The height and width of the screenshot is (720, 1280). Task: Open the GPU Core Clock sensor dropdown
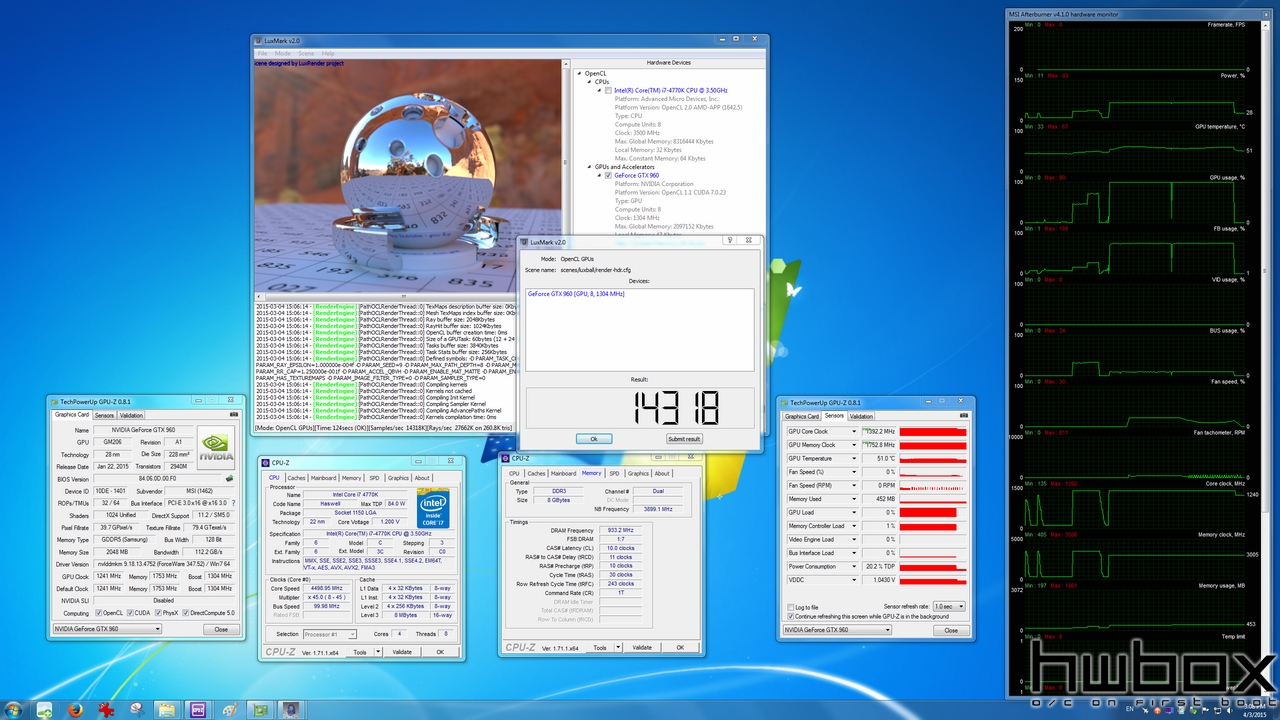tap(854, 432)
